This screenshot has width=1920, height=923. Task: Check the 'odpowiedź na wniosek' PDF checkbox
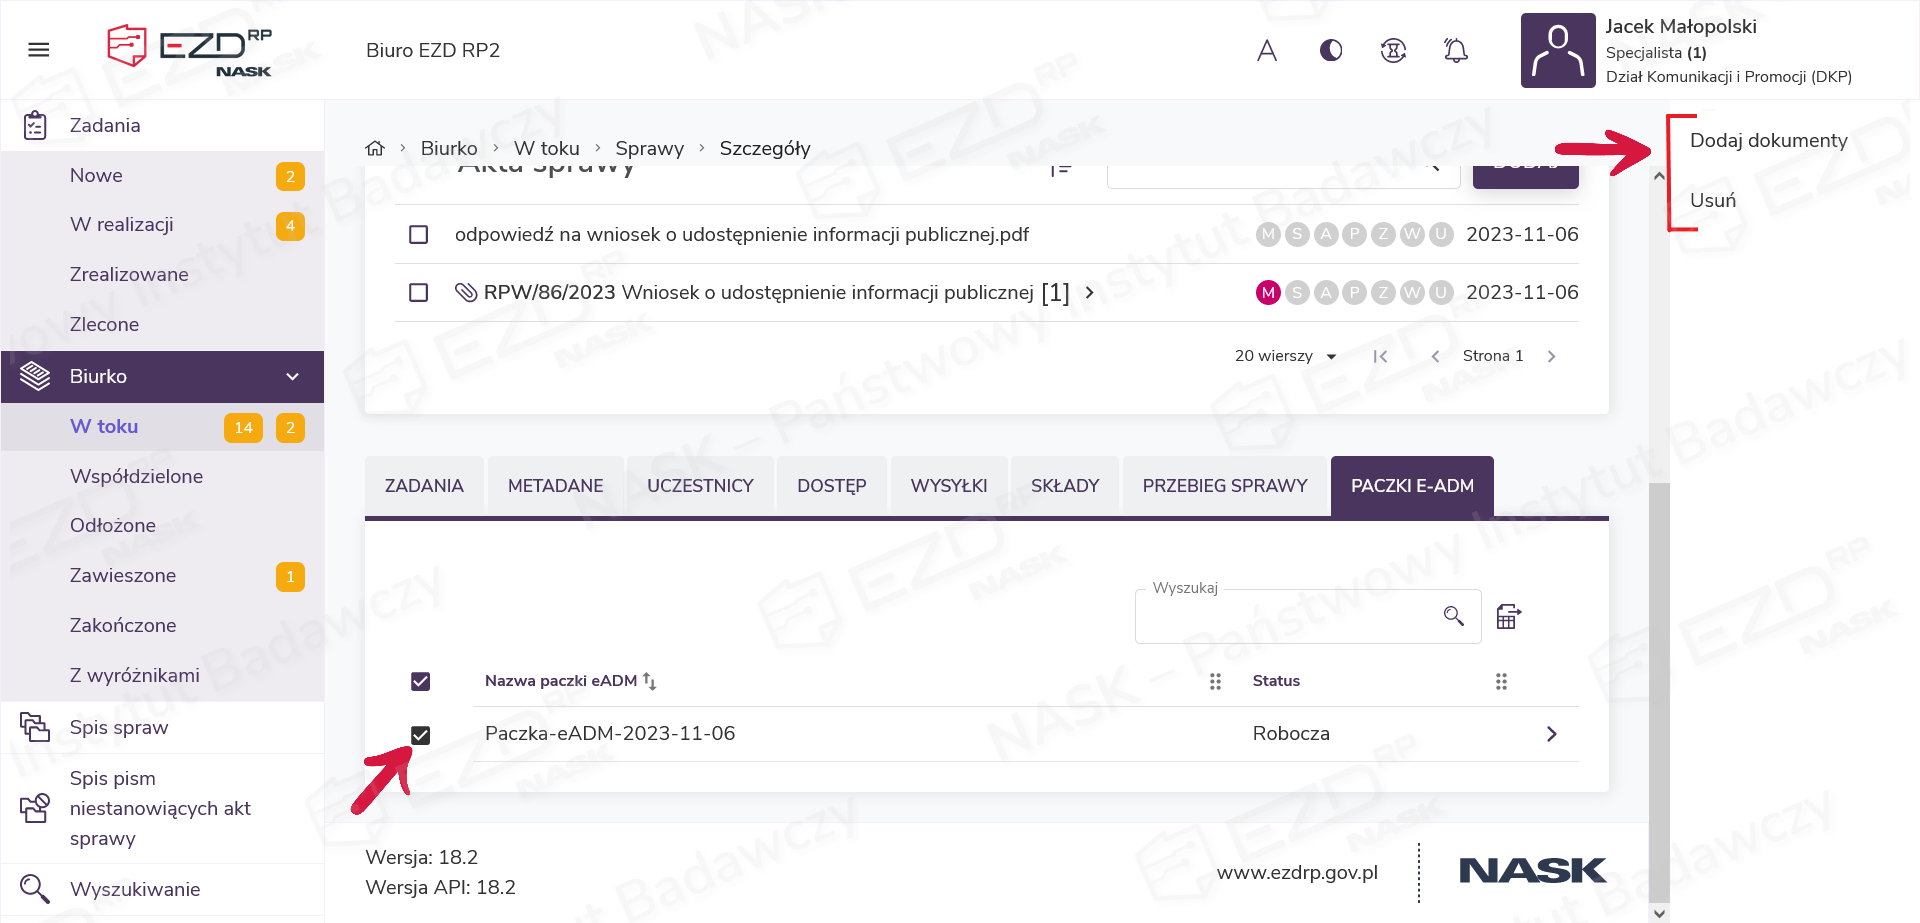[x=419, y=235]
